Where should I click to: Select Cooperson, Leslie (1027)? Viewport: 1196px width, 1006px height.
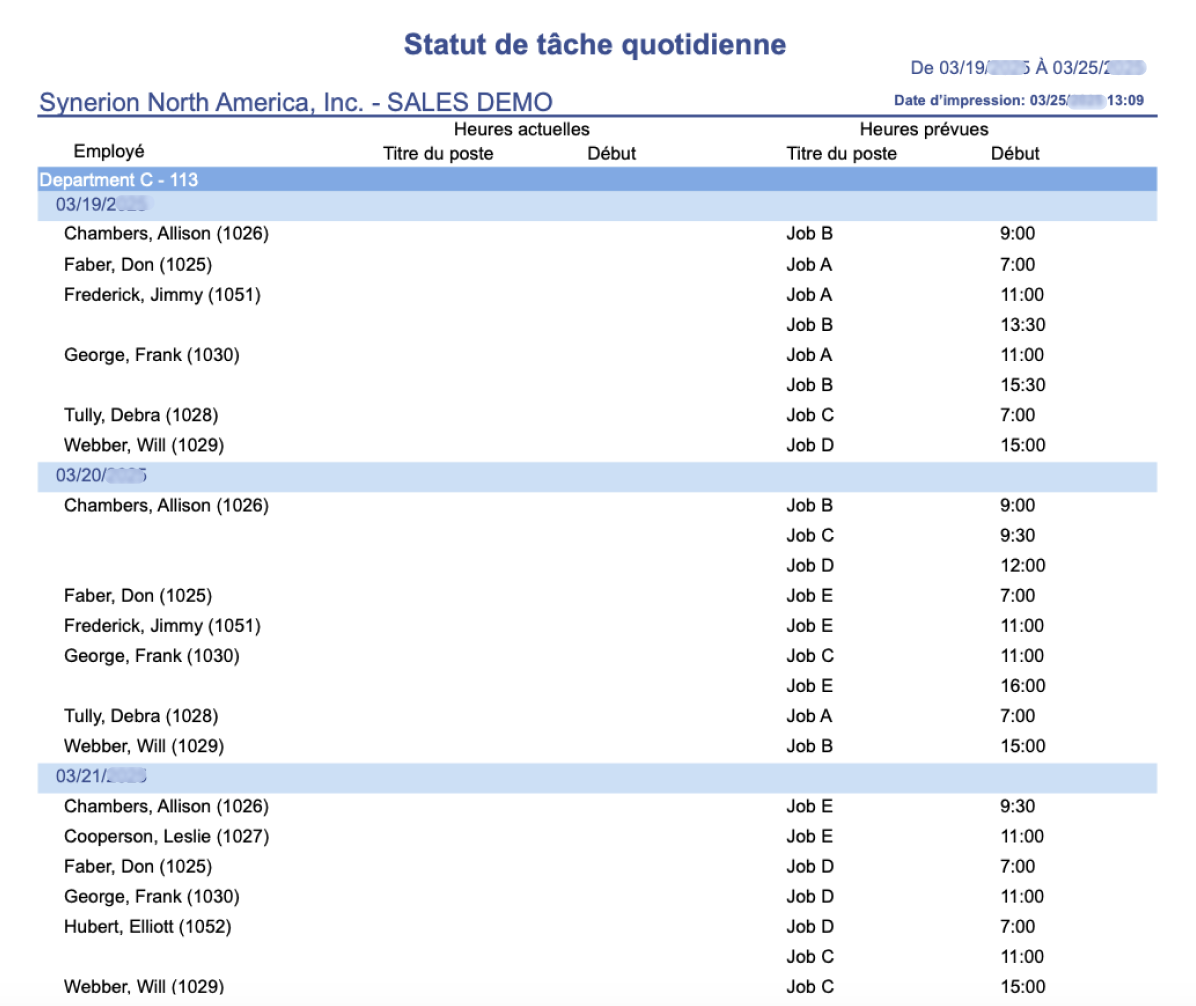point(166,836)
